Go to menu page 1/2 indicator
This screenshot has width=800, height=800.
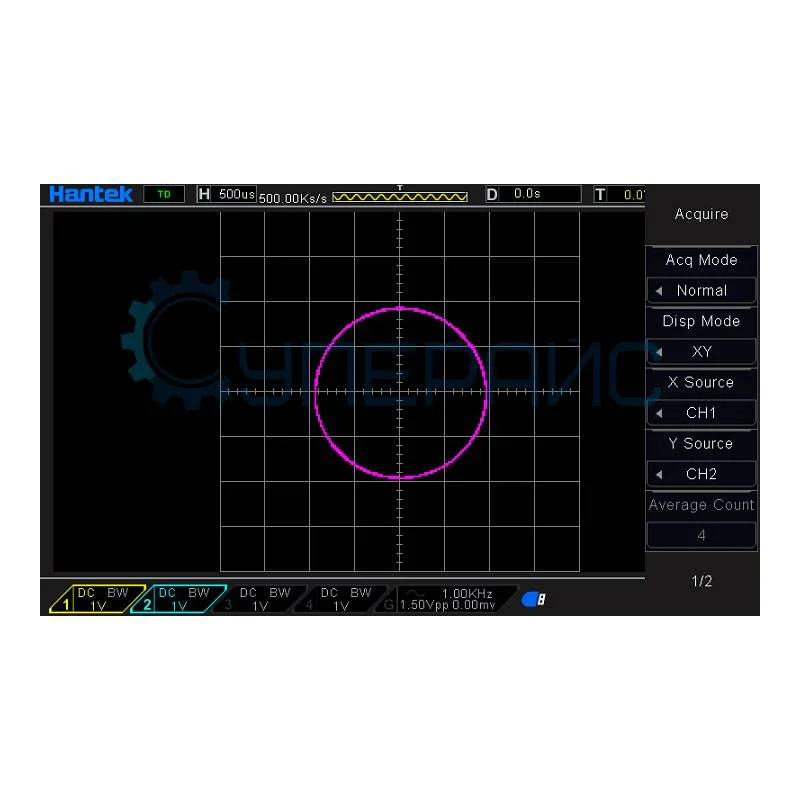tap(701, 581)
